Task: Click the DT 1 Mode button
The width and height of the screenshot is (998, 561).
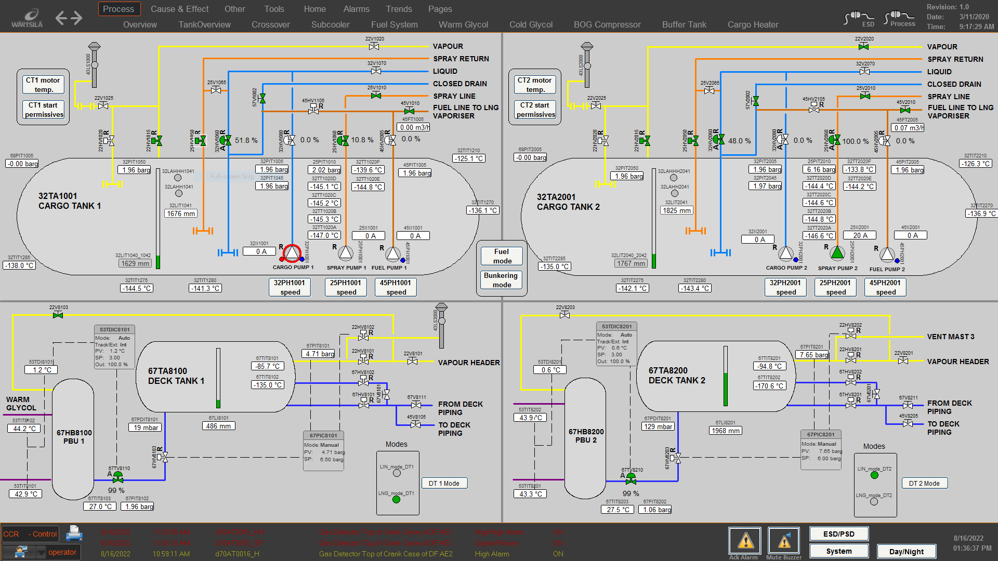Action: point(444,483)
